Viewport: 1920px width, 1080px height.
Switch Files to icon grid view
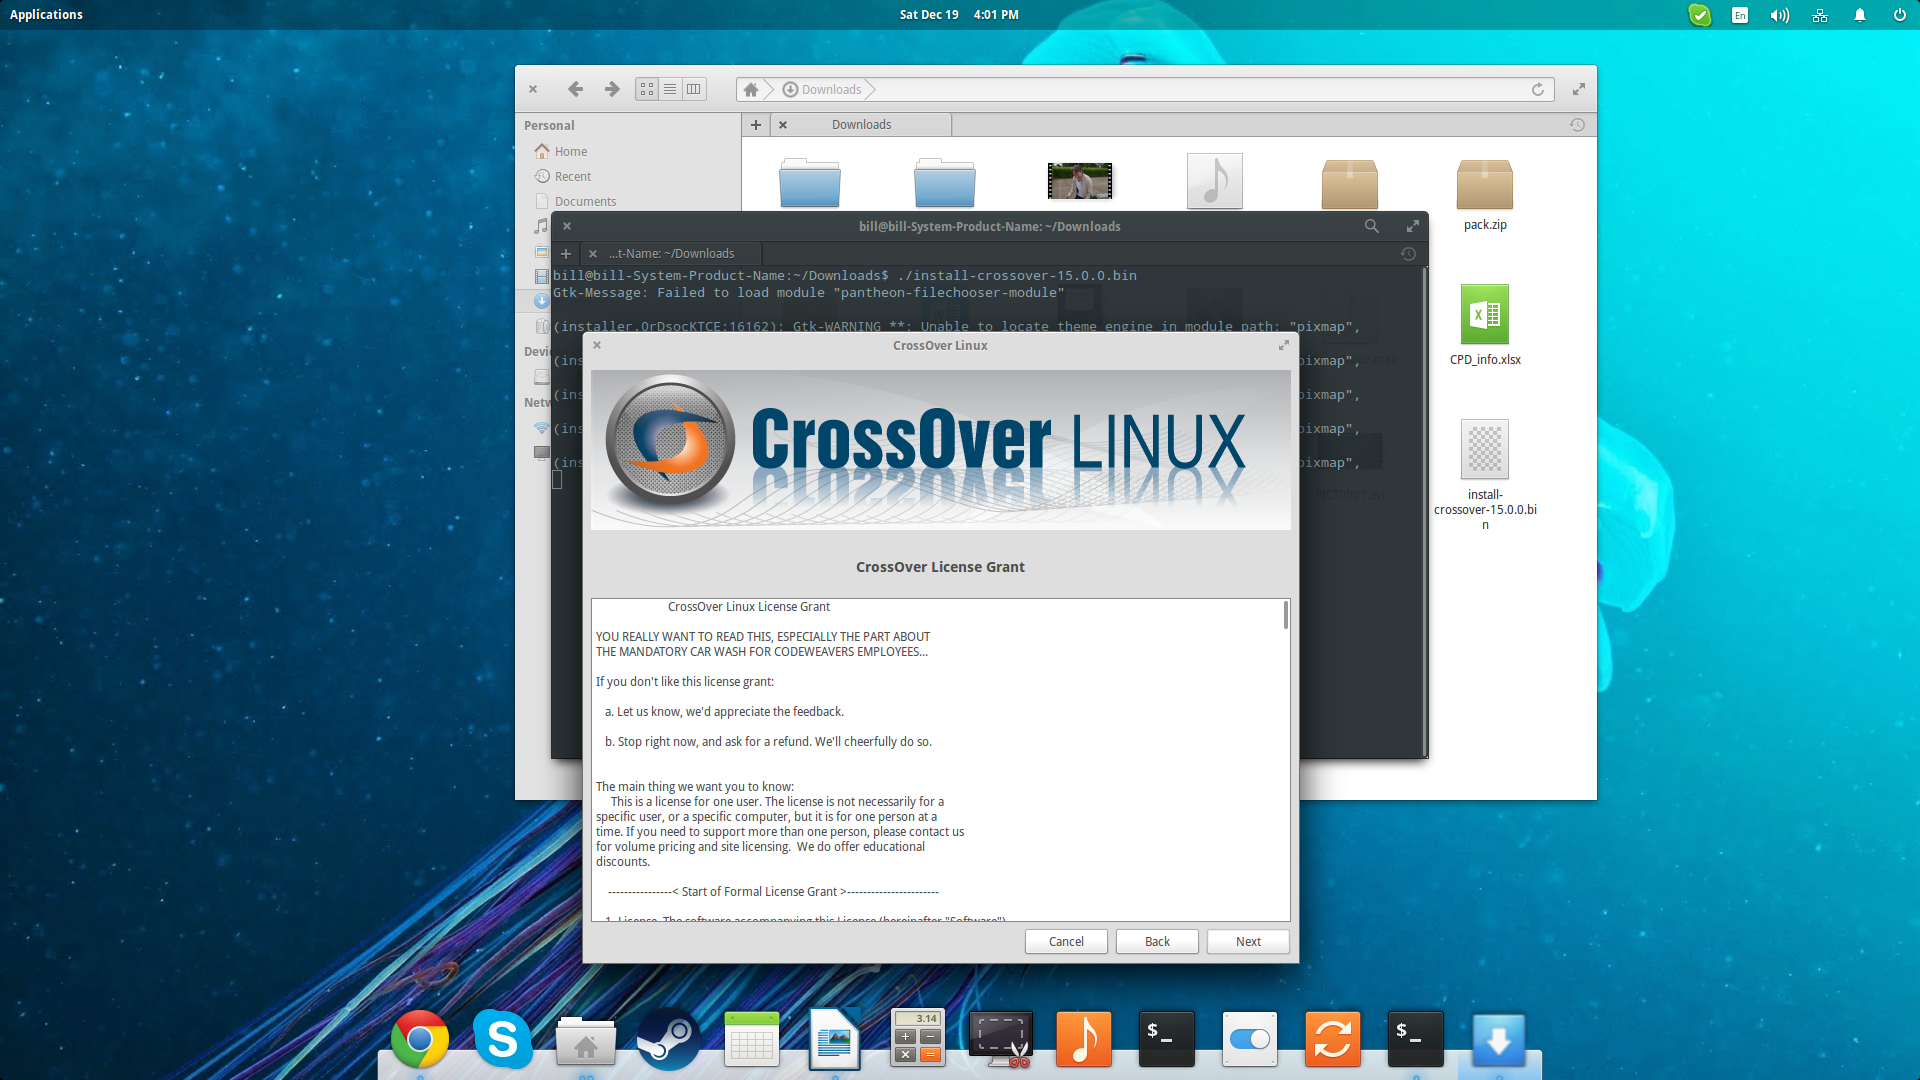(647, 89)
